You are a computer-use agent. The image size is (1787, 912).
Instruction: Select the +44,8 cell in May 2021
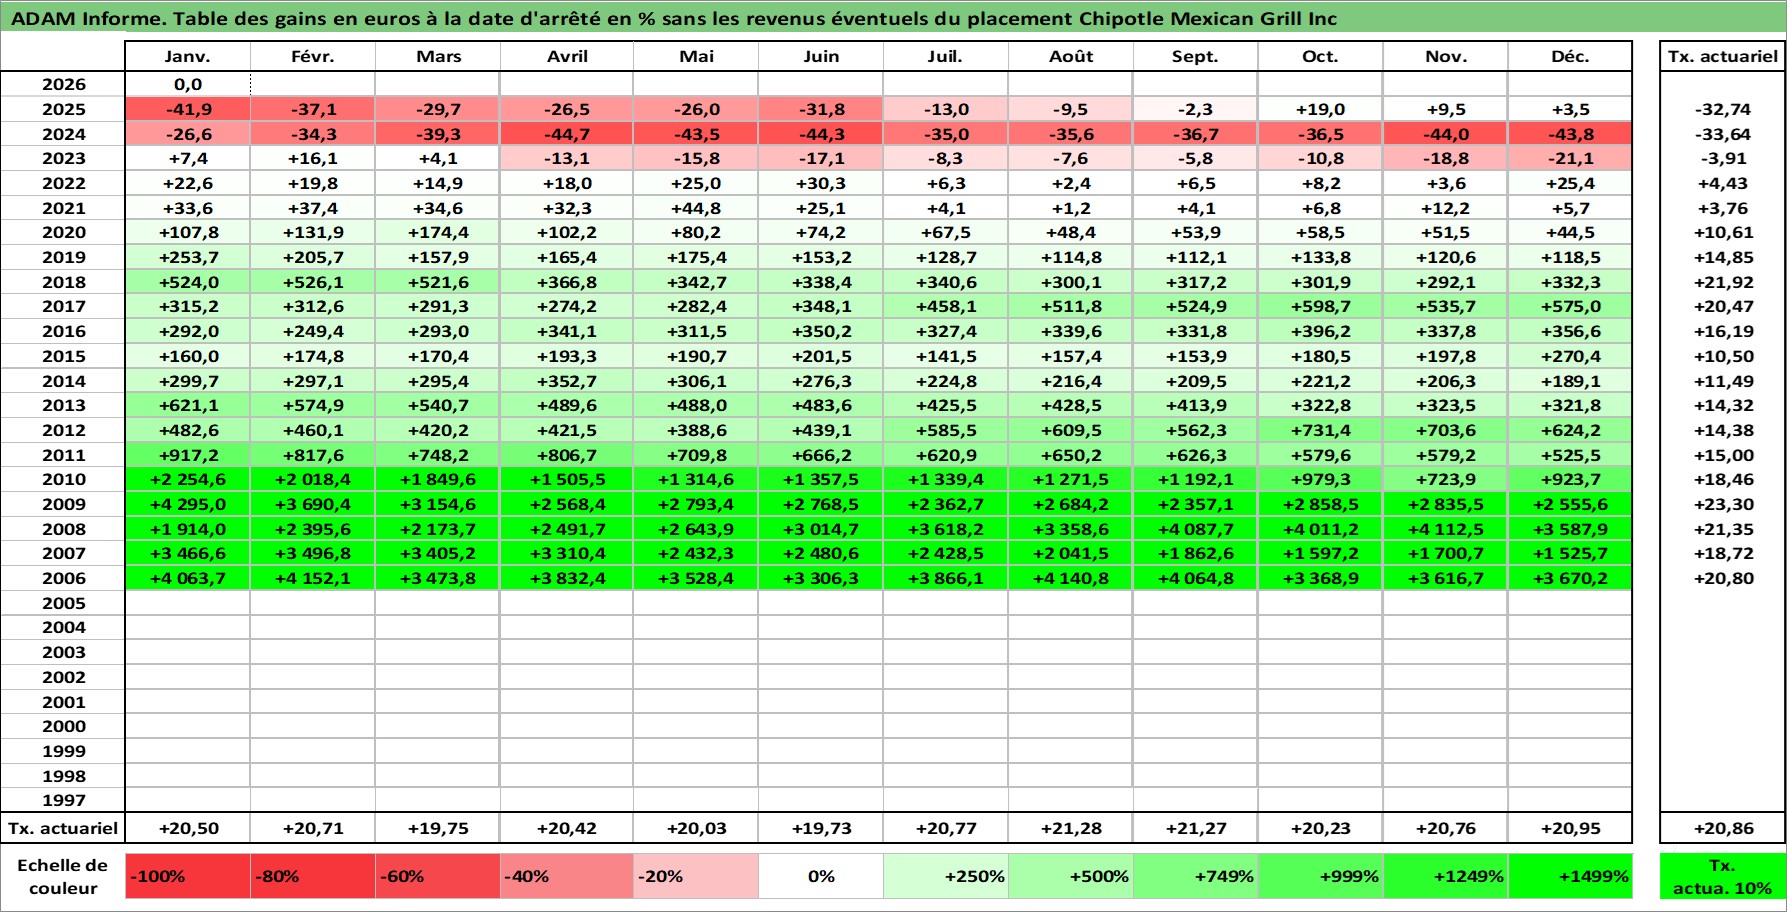tap(696, 208)
